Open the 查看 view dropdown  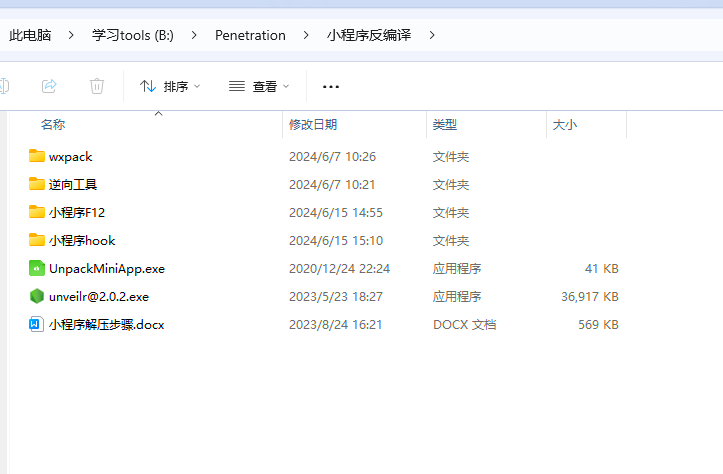259,87
